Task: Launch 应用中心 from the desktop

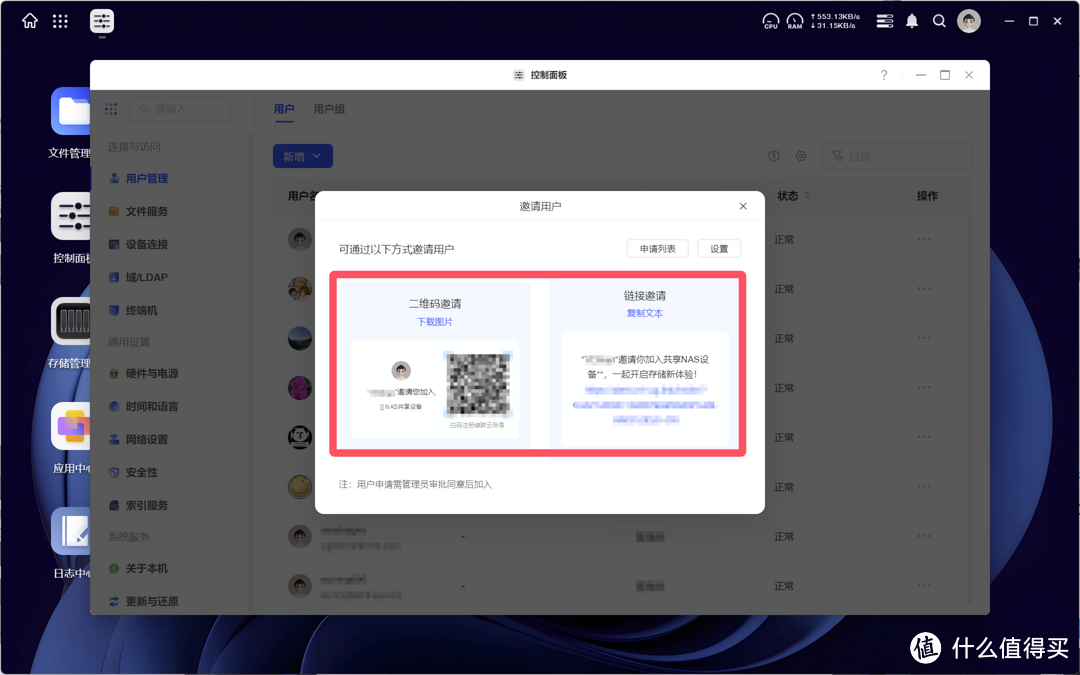Action: coord(70,424)
